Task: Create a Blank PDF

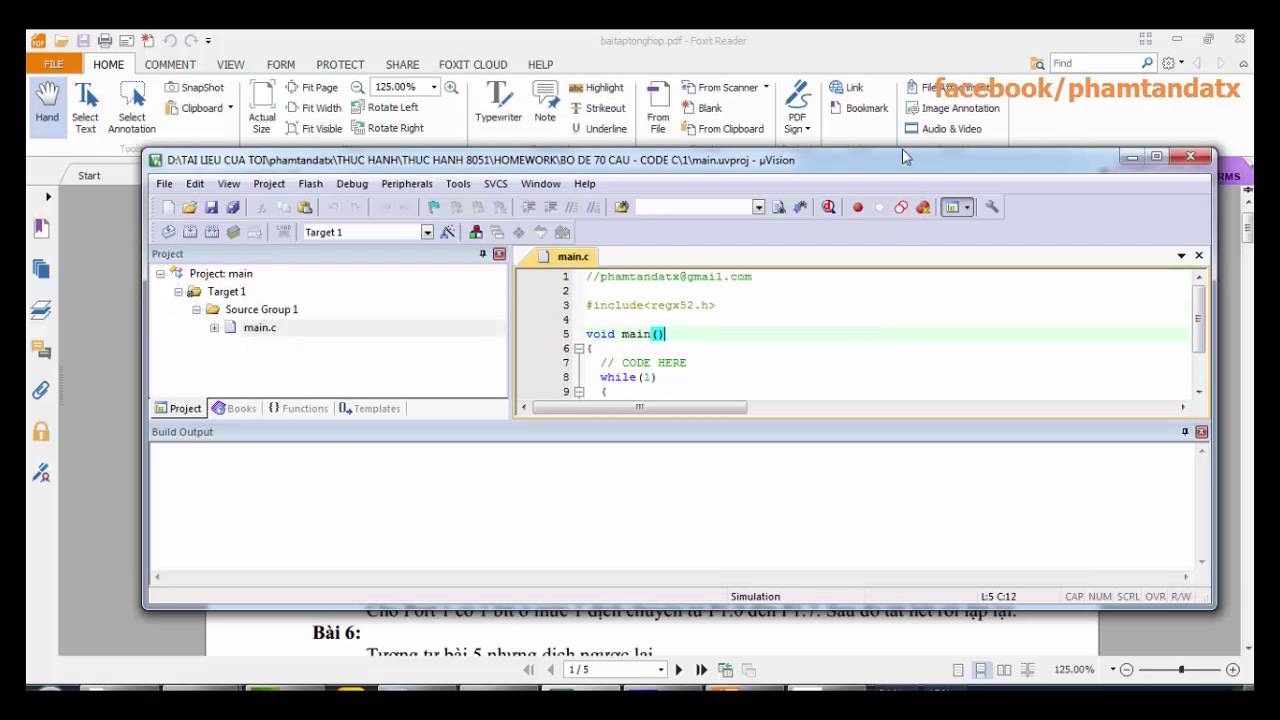Action: [702, 108]
